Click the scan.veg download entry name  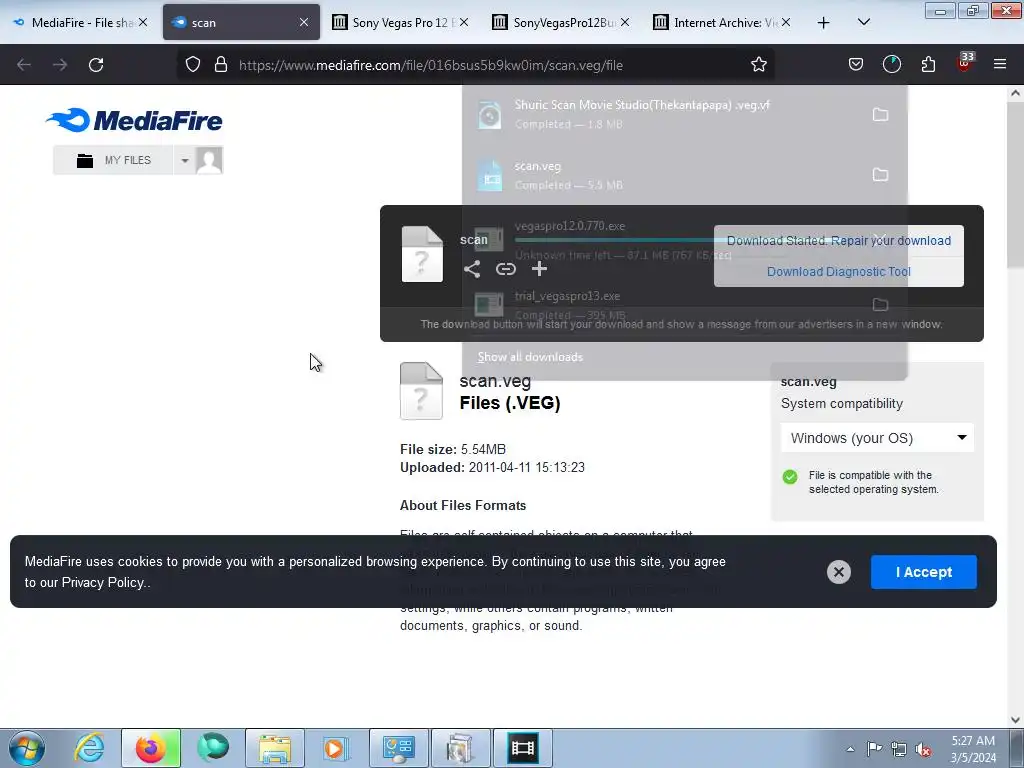537,166
